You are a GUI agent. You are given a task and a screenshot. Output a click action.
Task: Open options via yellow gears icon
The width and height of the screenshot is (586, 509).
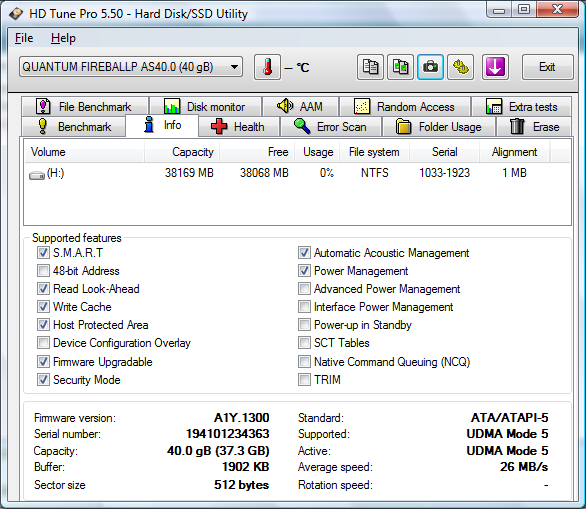tap(460, 67)
